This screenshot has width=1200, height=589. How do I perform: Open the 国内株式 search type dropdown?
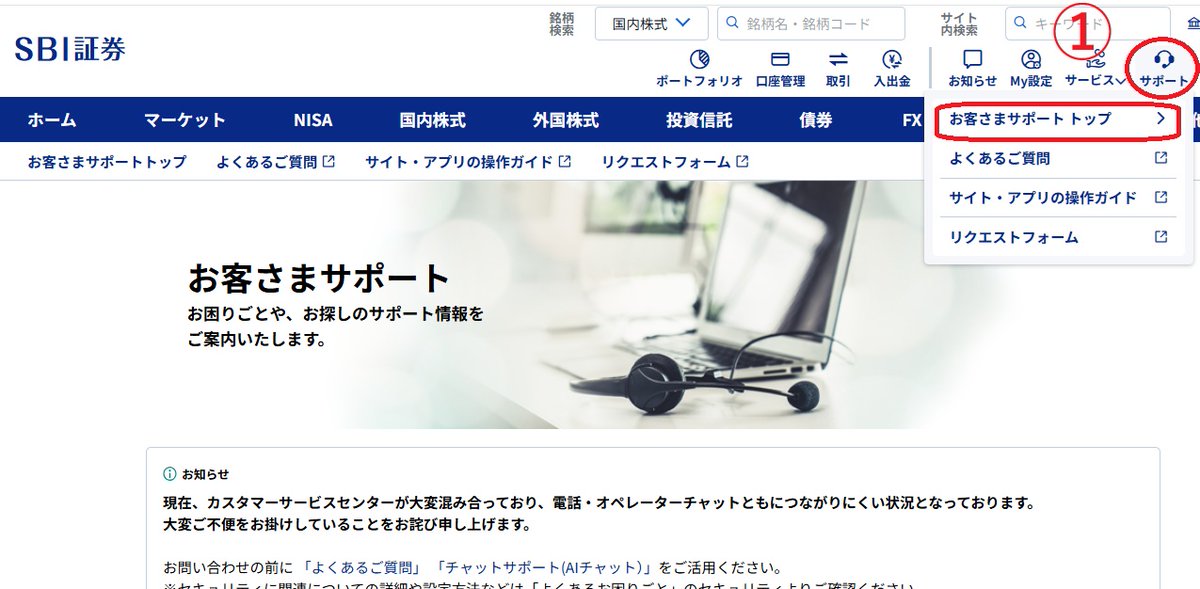point(651,23)
